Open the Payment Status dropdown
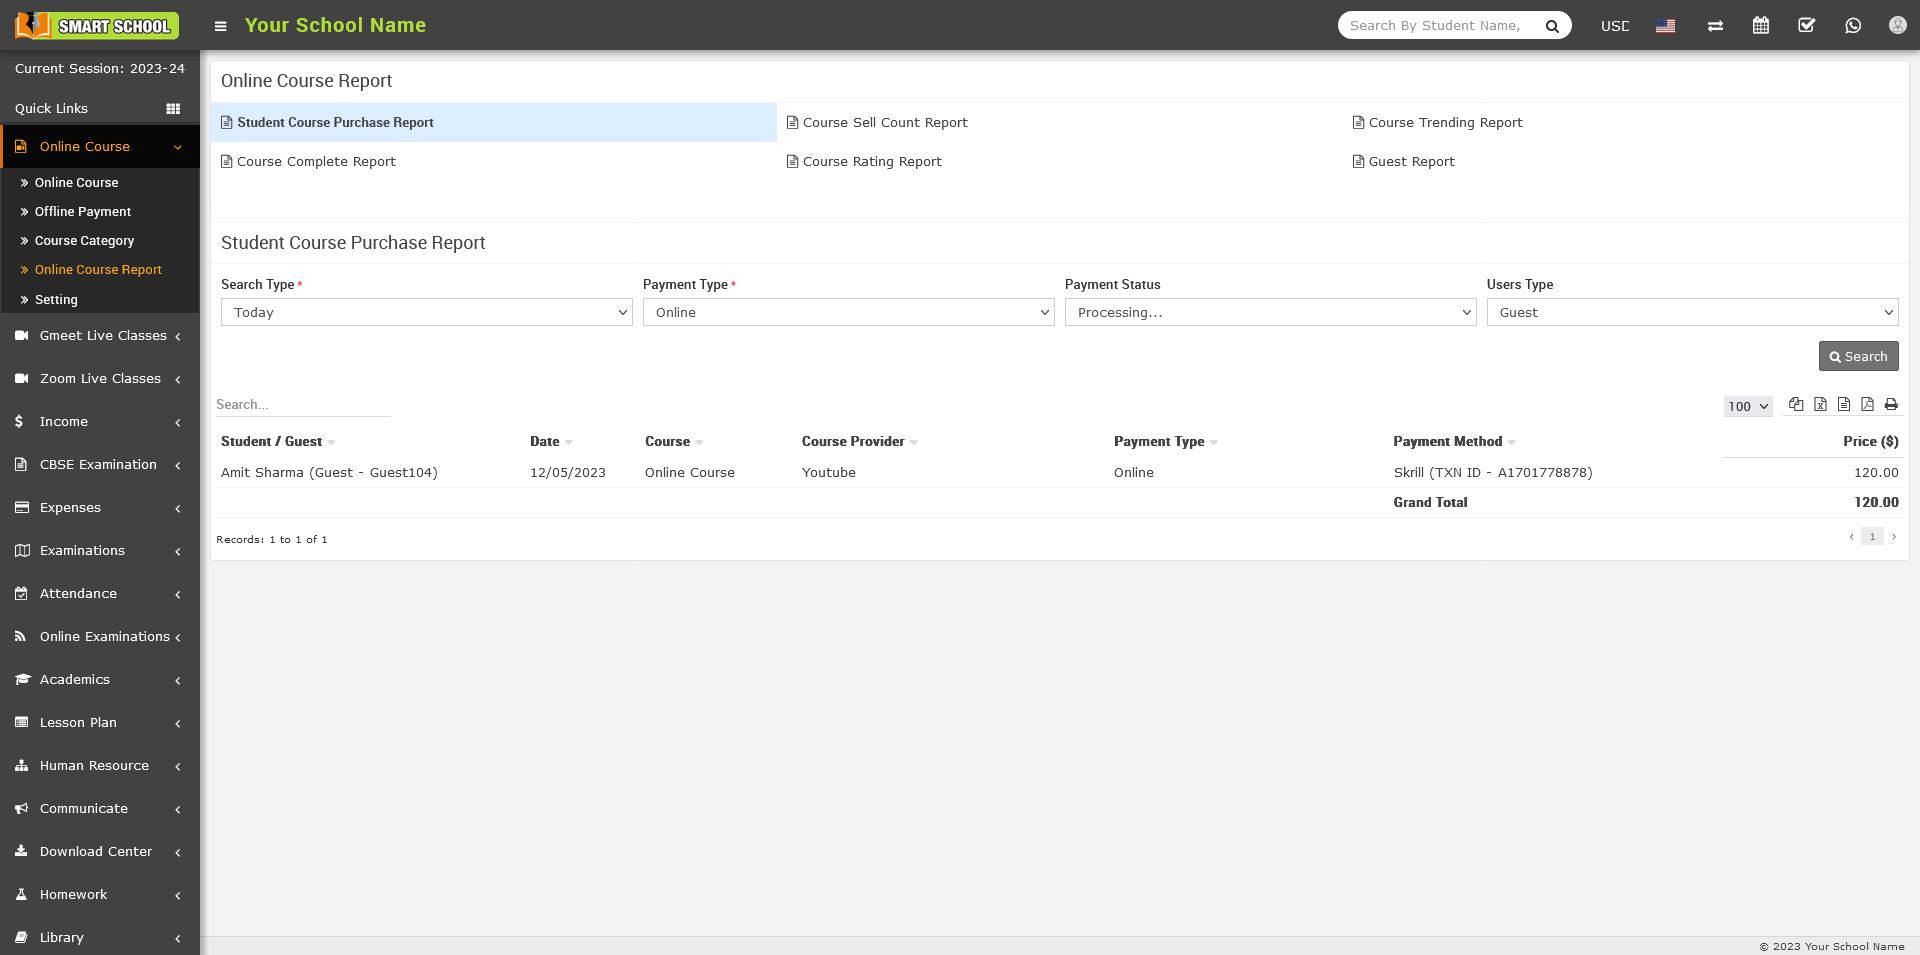 [x=1270, y=312]
